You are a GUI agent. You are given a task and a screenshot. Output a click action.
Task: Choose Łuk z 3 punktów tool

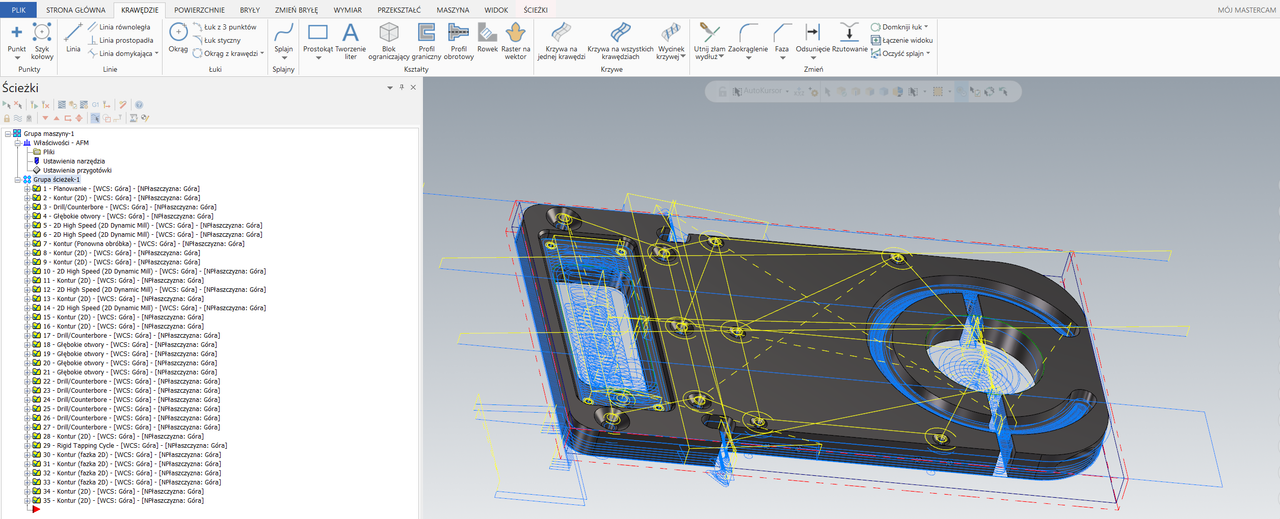(x=223, y=27)
